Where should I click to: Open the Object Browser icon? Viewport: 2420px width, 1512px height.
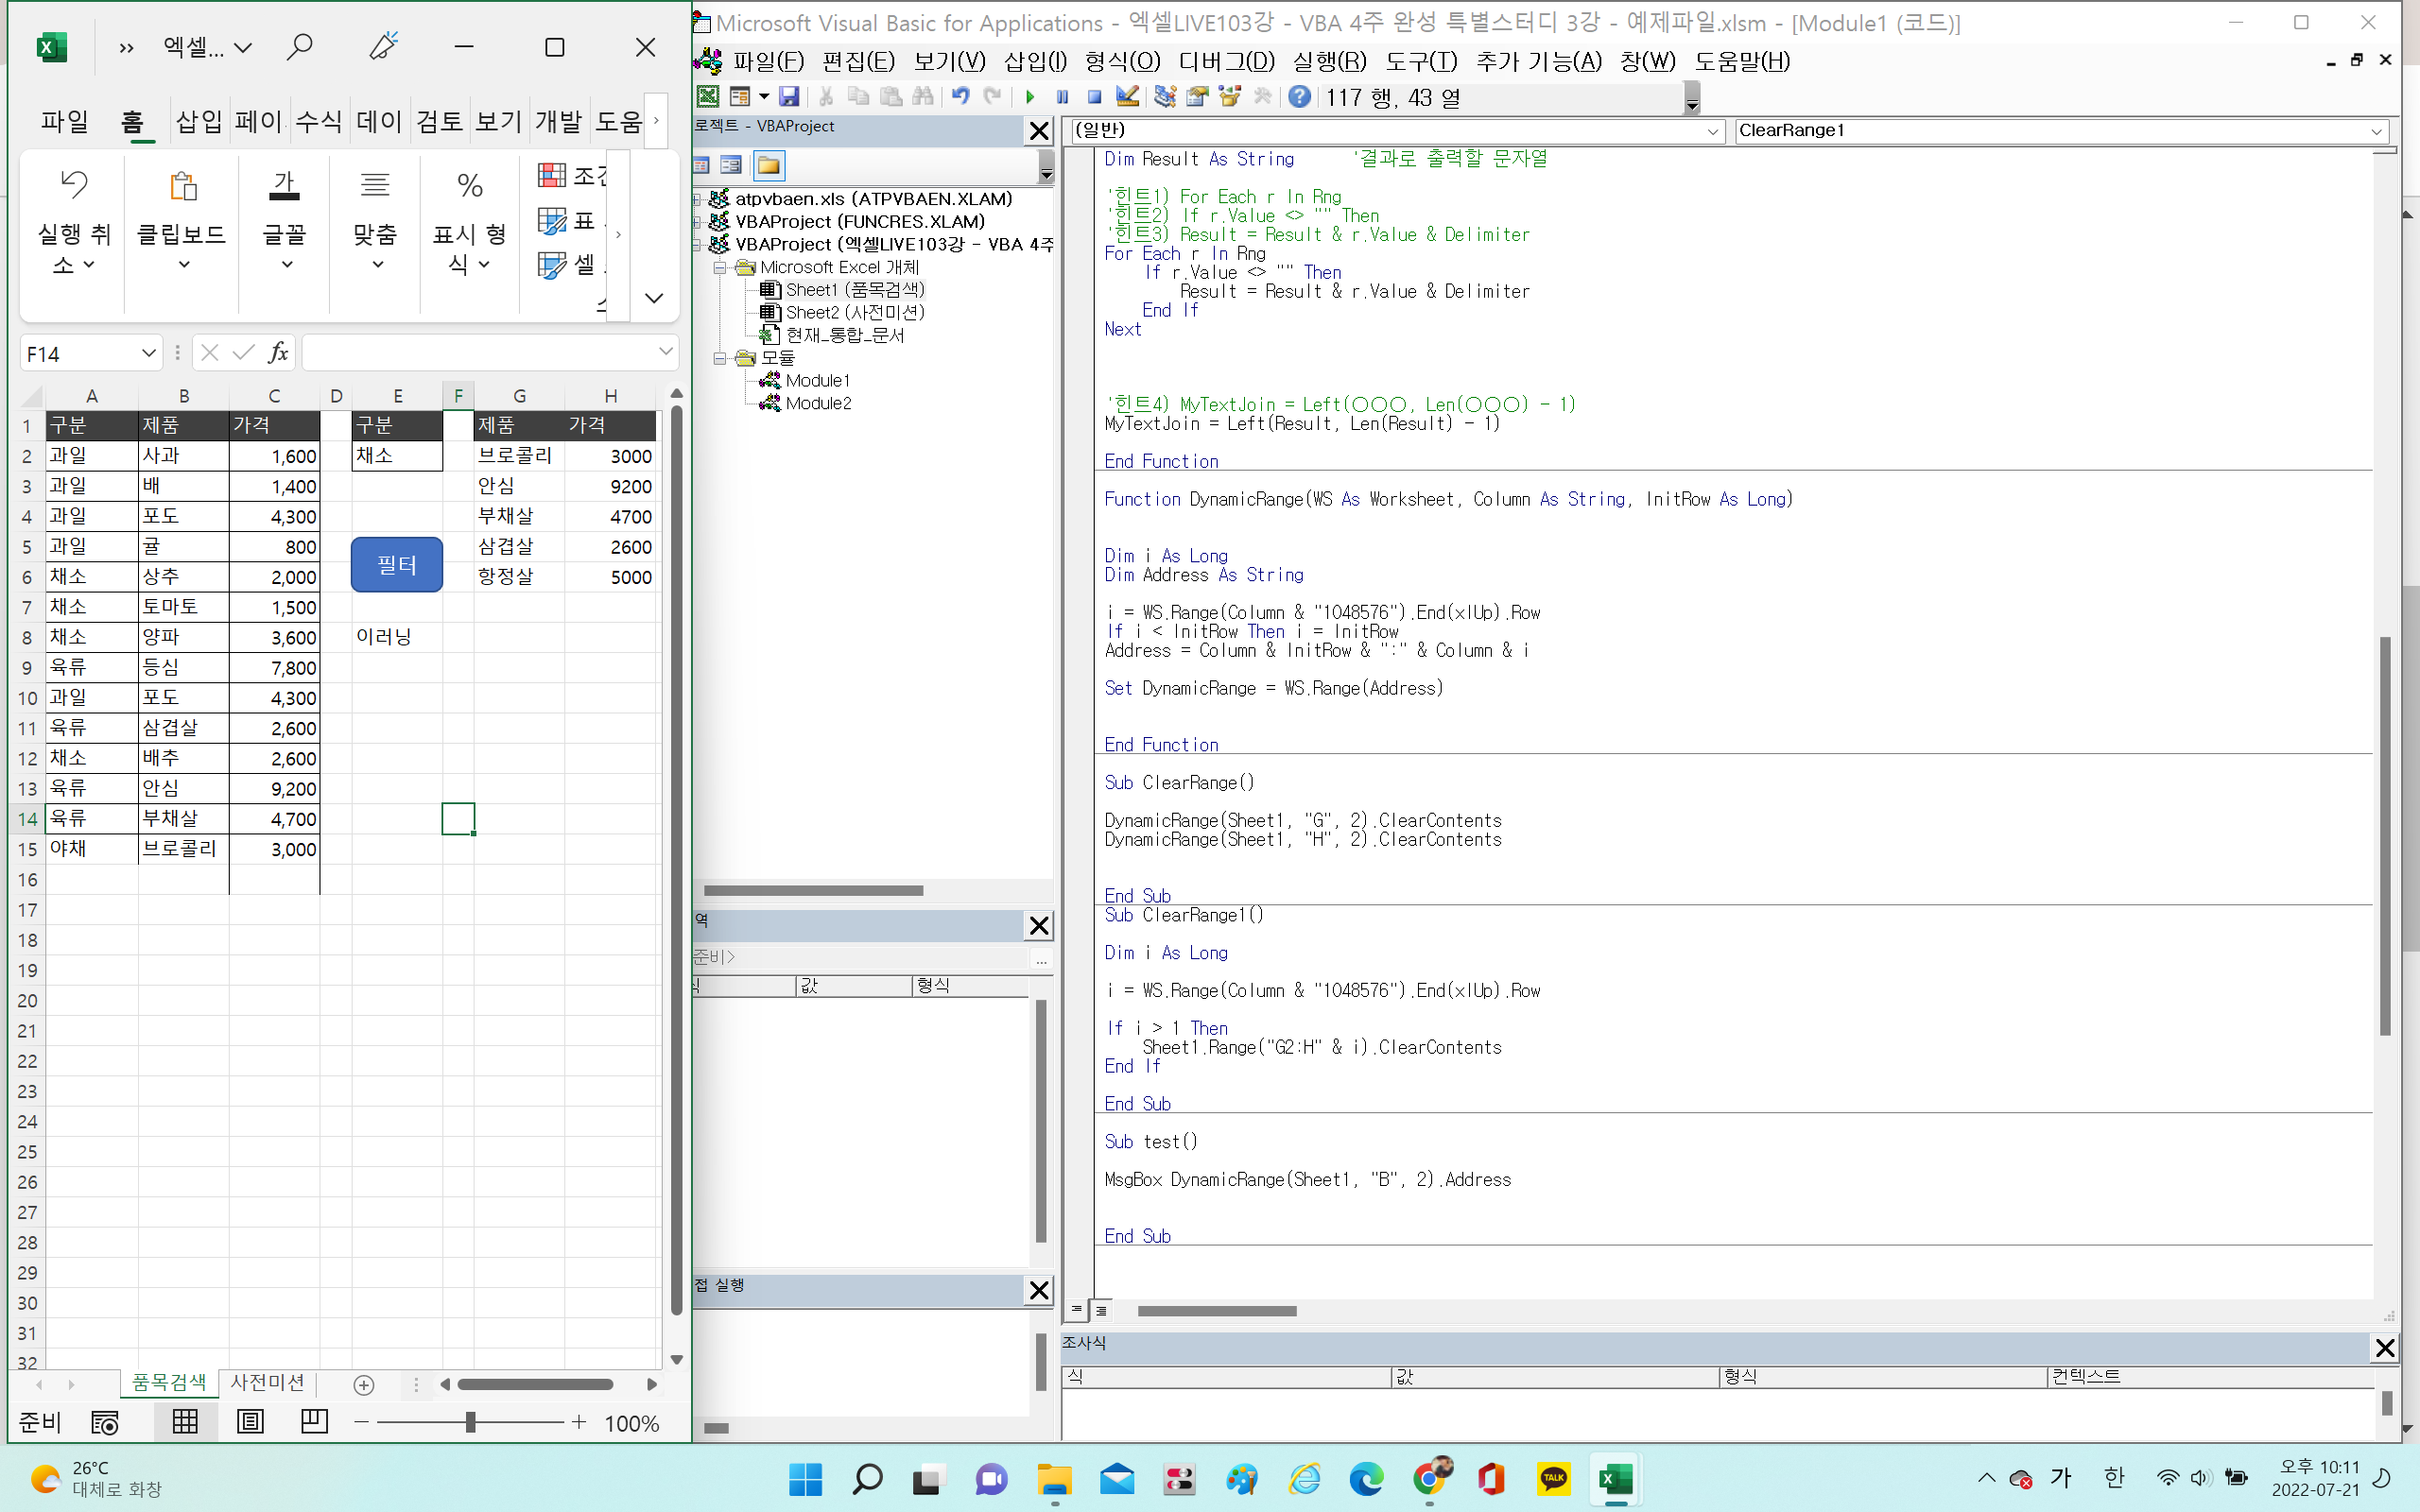click(1230, 97)
